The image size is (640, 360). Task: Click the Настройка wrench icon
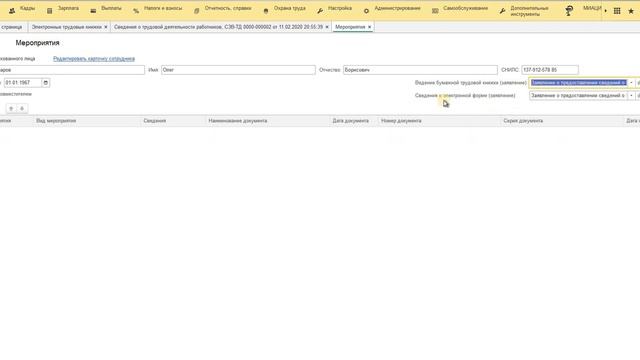click(x=320, y=11)
